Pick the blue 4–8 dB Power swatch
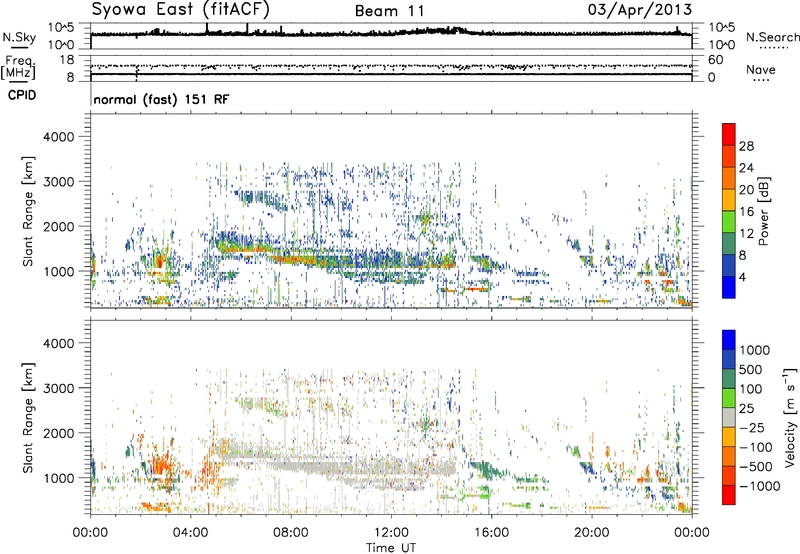The height and width of the screenshot is (554, 800). coord(729,265)
